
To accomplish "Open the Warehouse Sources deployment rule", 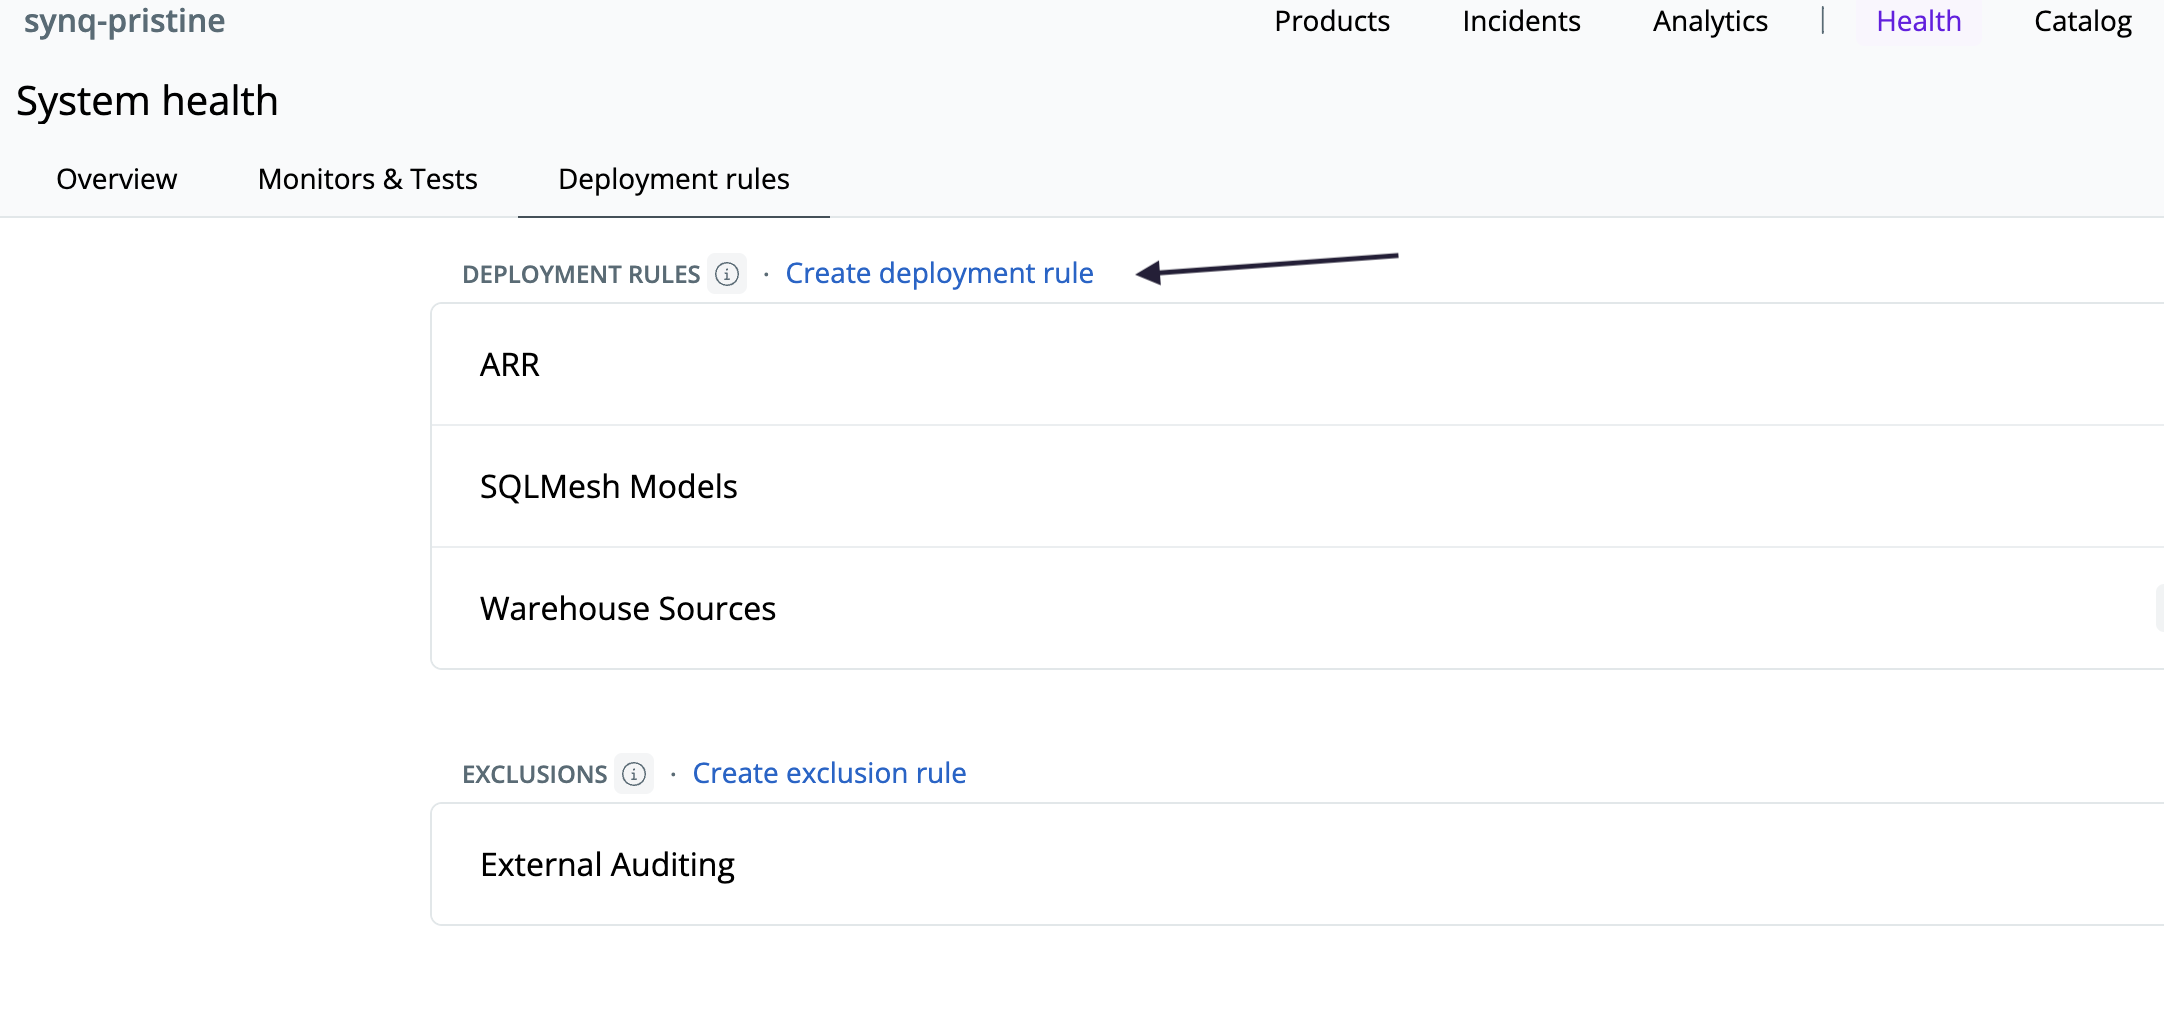I will point(628,609).
